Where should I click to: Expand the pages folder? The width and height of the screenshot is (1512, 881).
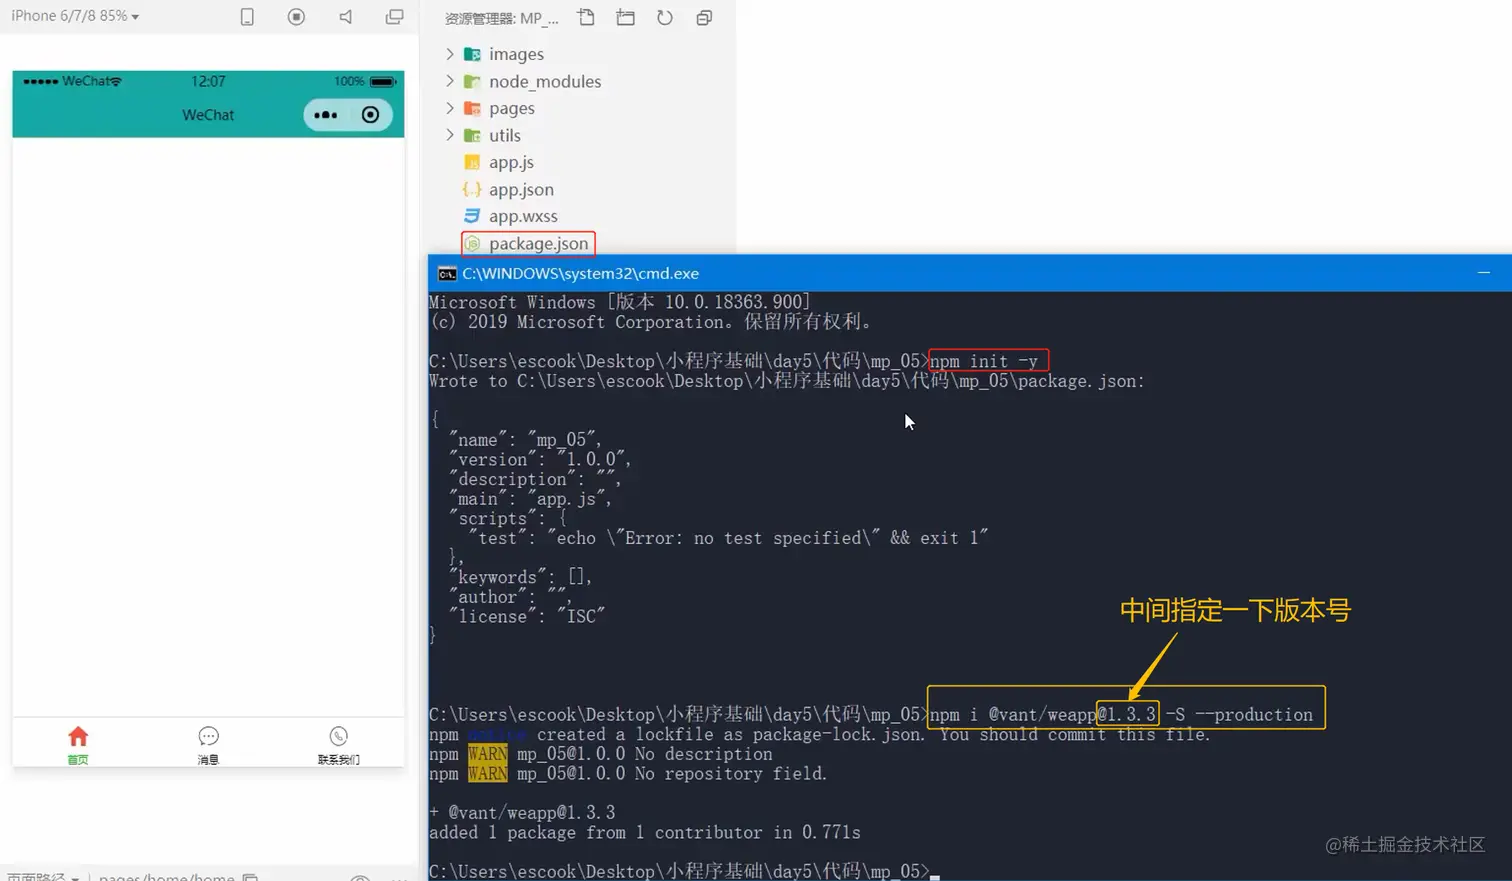coord(450,108)
